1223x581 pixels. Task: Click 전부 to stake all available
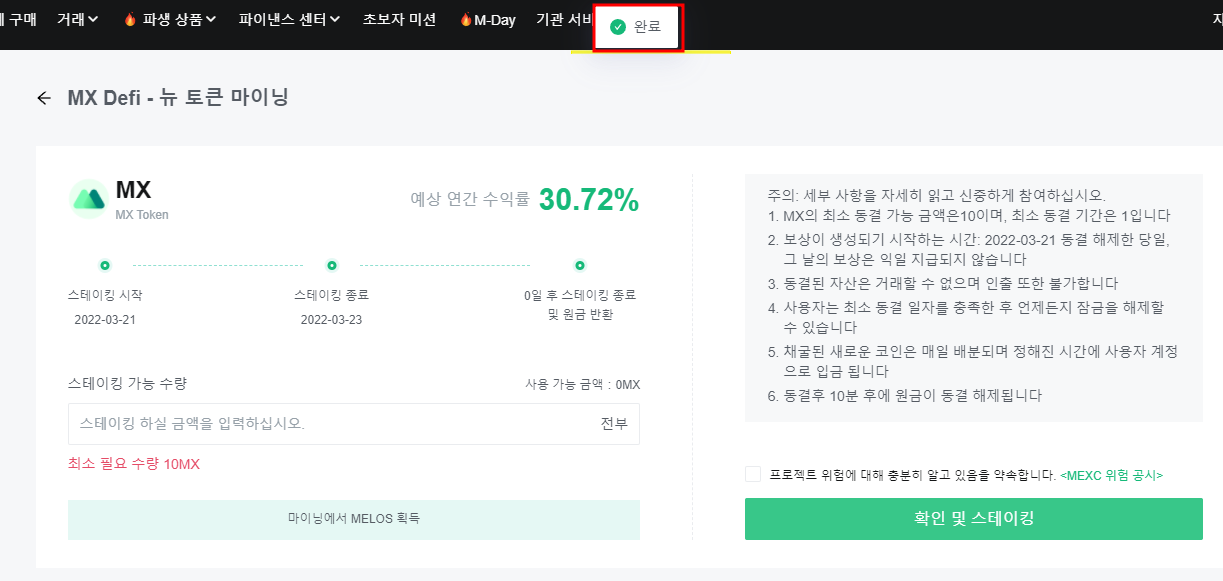(x=614, y=424)
